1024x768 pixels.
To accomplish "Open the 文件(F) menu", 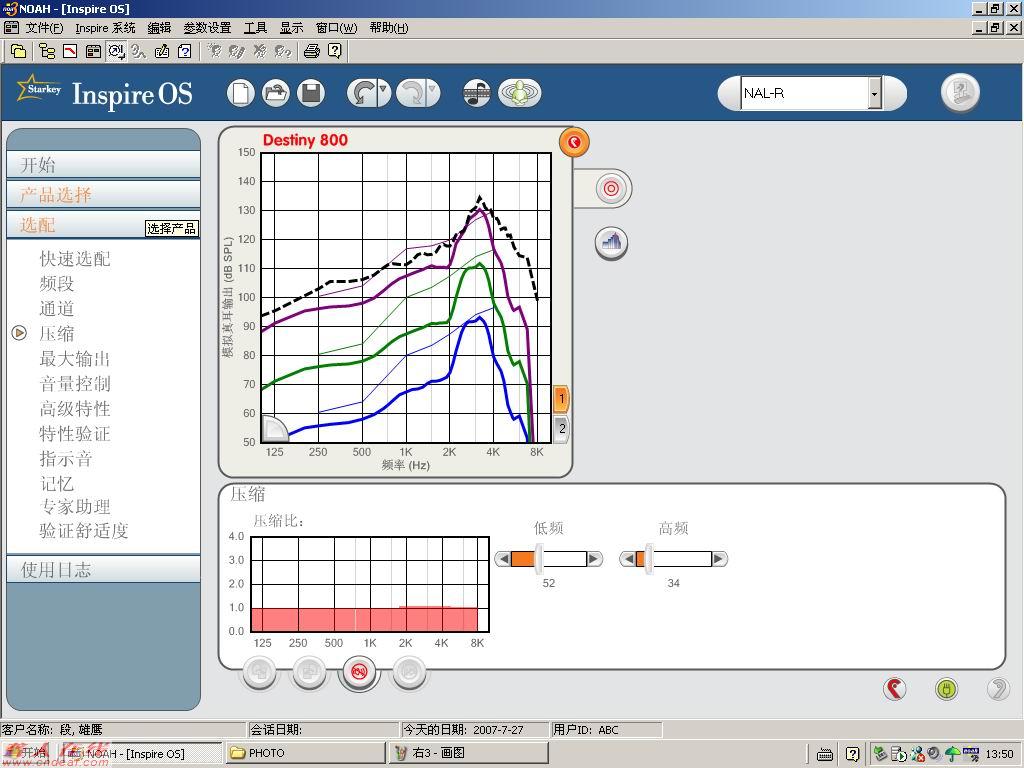I will pos(44,27).
